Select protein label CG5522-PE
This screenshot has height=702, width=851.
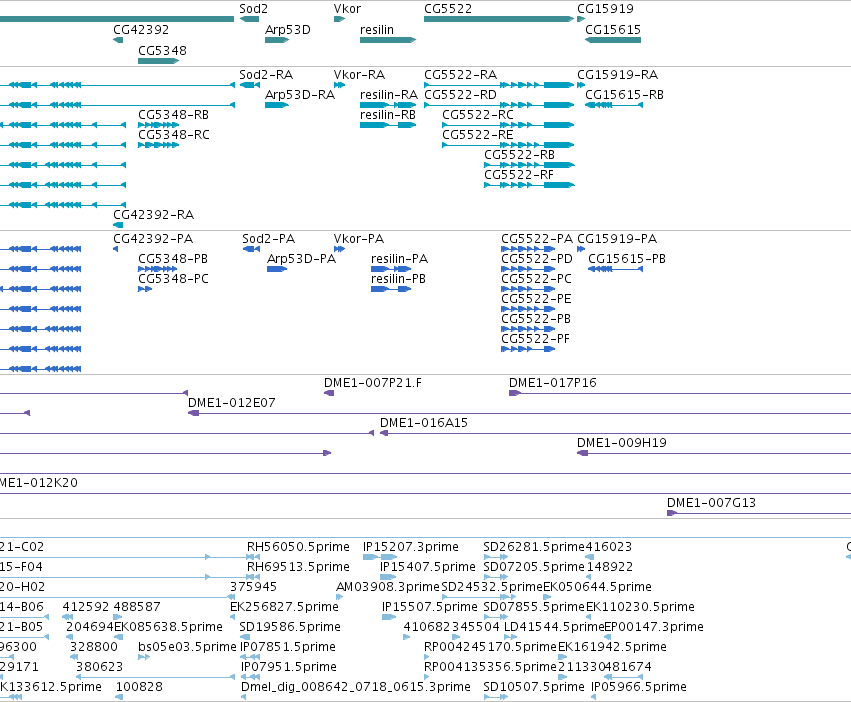536,299
